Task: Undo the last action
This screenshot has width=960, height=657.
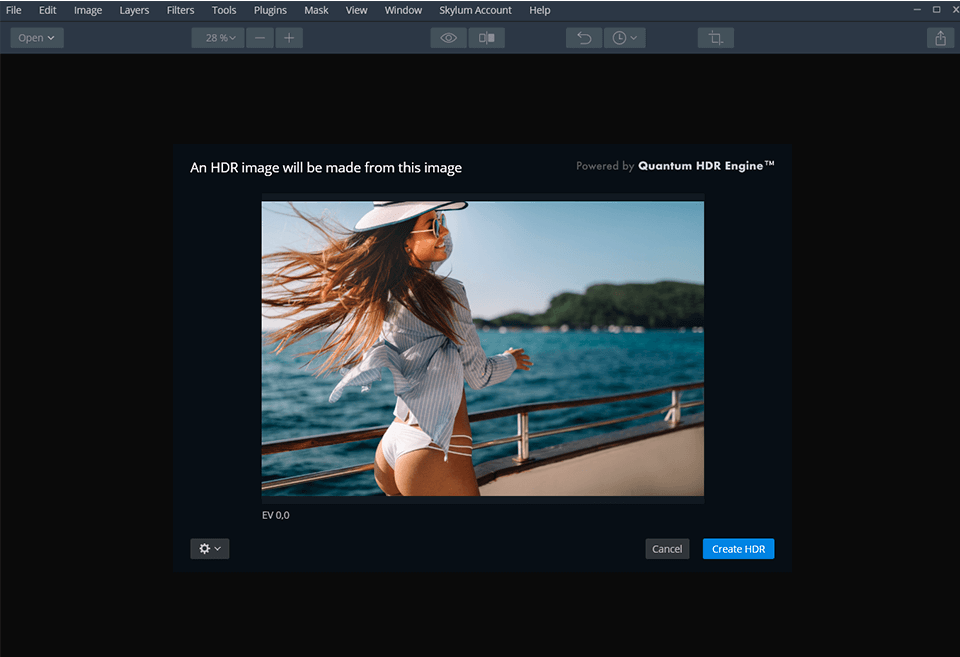Action: tap(584, 37)
